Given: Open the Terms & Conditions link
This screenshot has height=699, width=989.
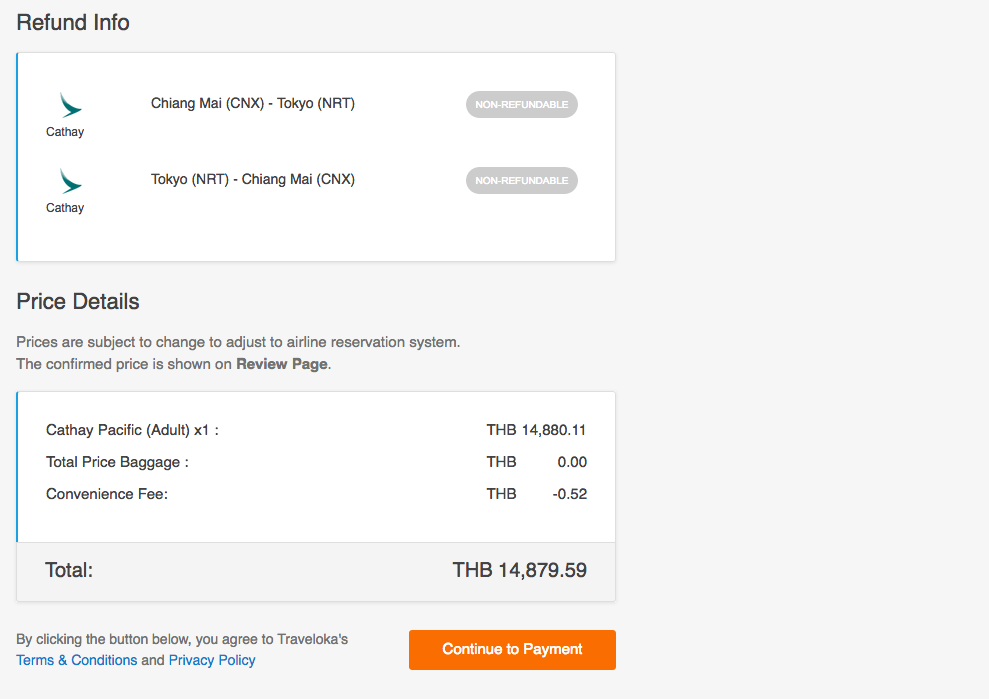Looking at the screenshot, I should [76, 660].
